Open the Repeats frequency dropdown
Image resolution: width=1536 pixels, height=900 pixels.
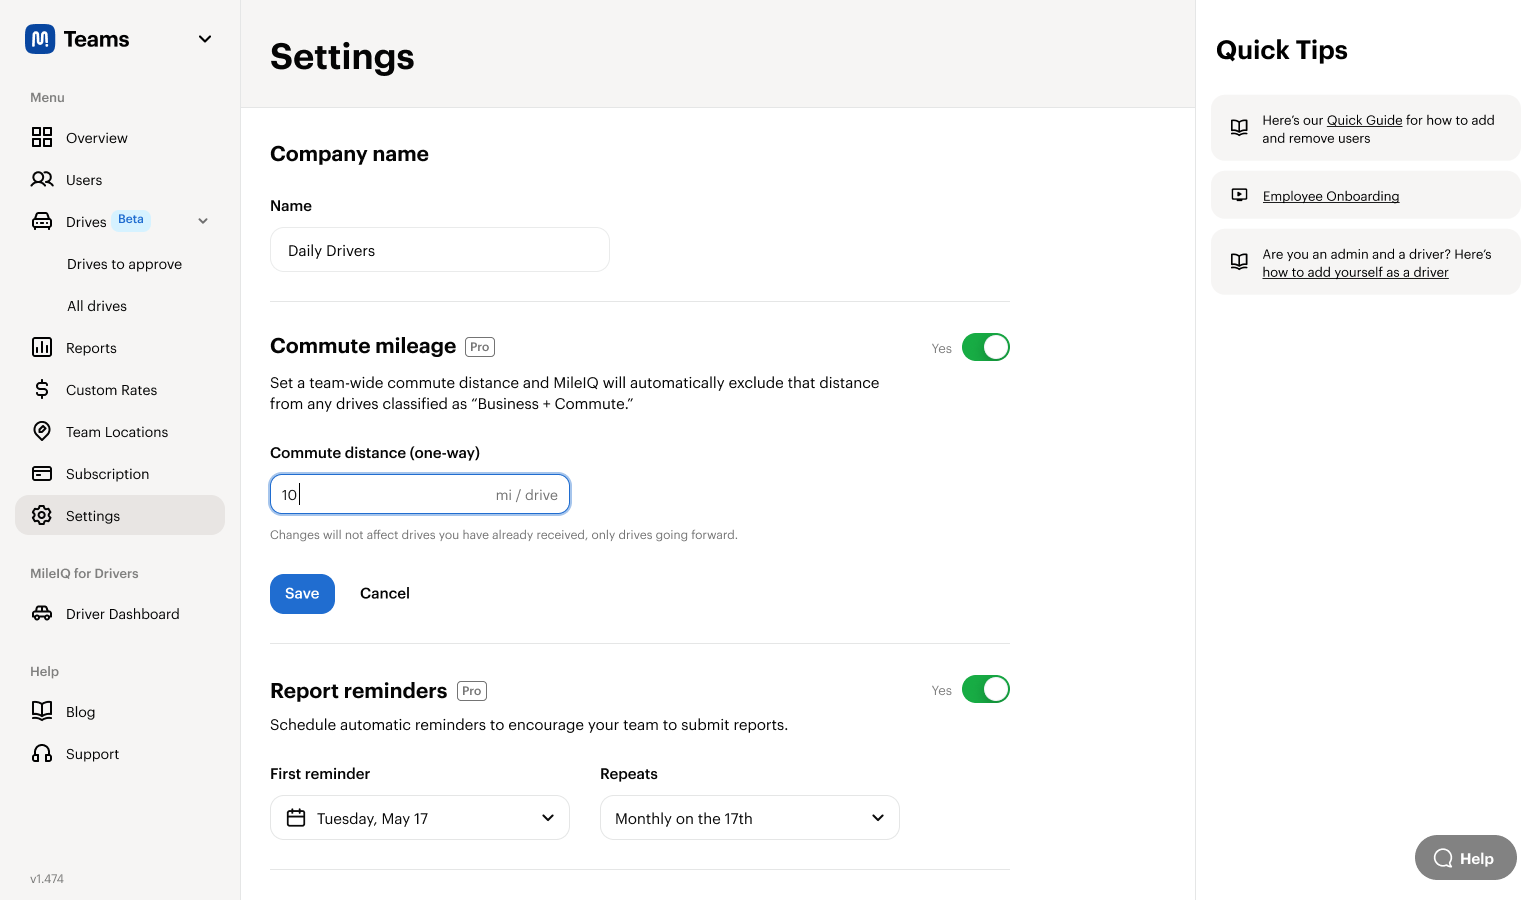pos(750,818)
